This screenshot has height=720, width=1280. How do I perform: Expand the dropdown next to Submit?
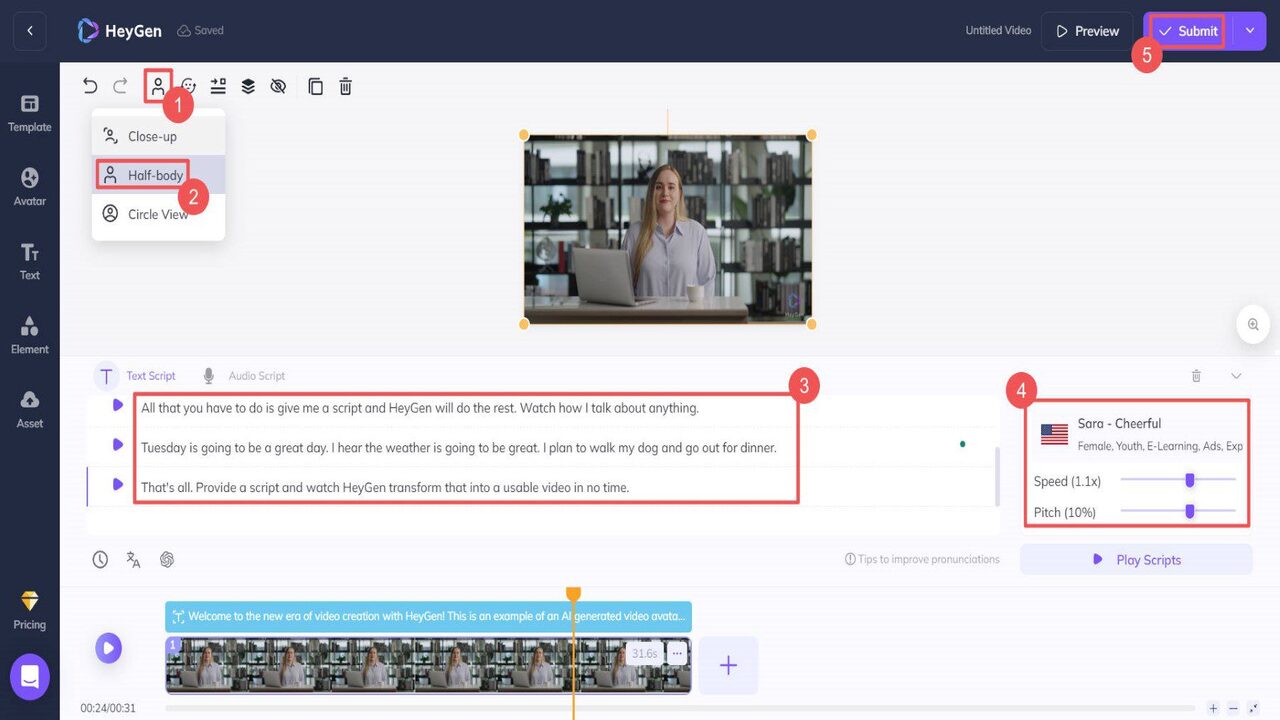coord(1250,31)
